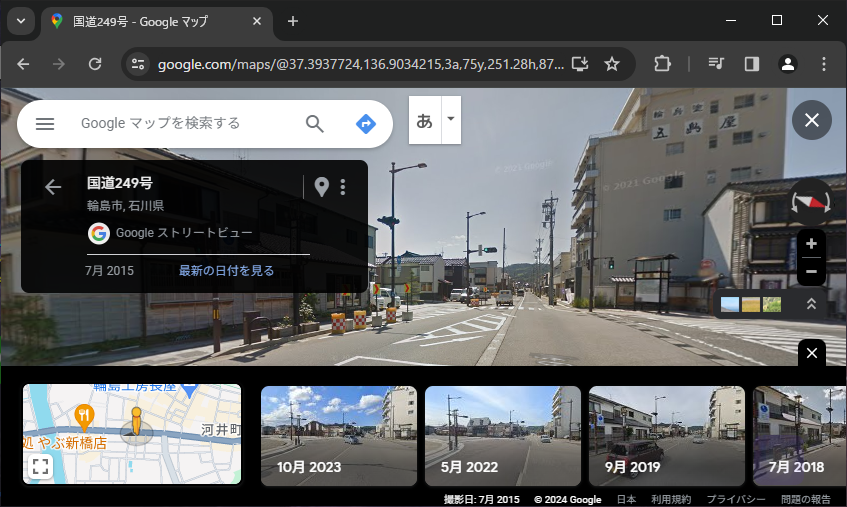
Task: Open the プライバシー privacy link
Action: tap(736, 499)
